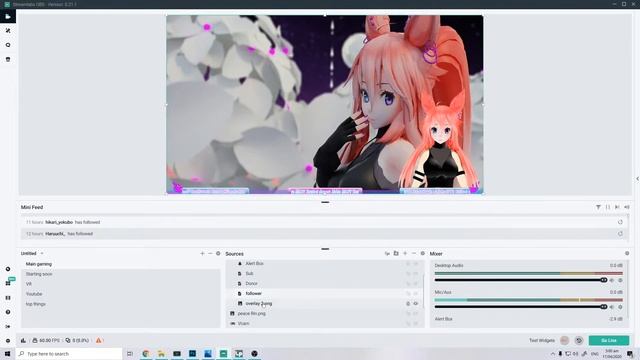640x360 pixels.
Task: Click the login arrow icon in the sidebar
Action: (x=8, y=326)
